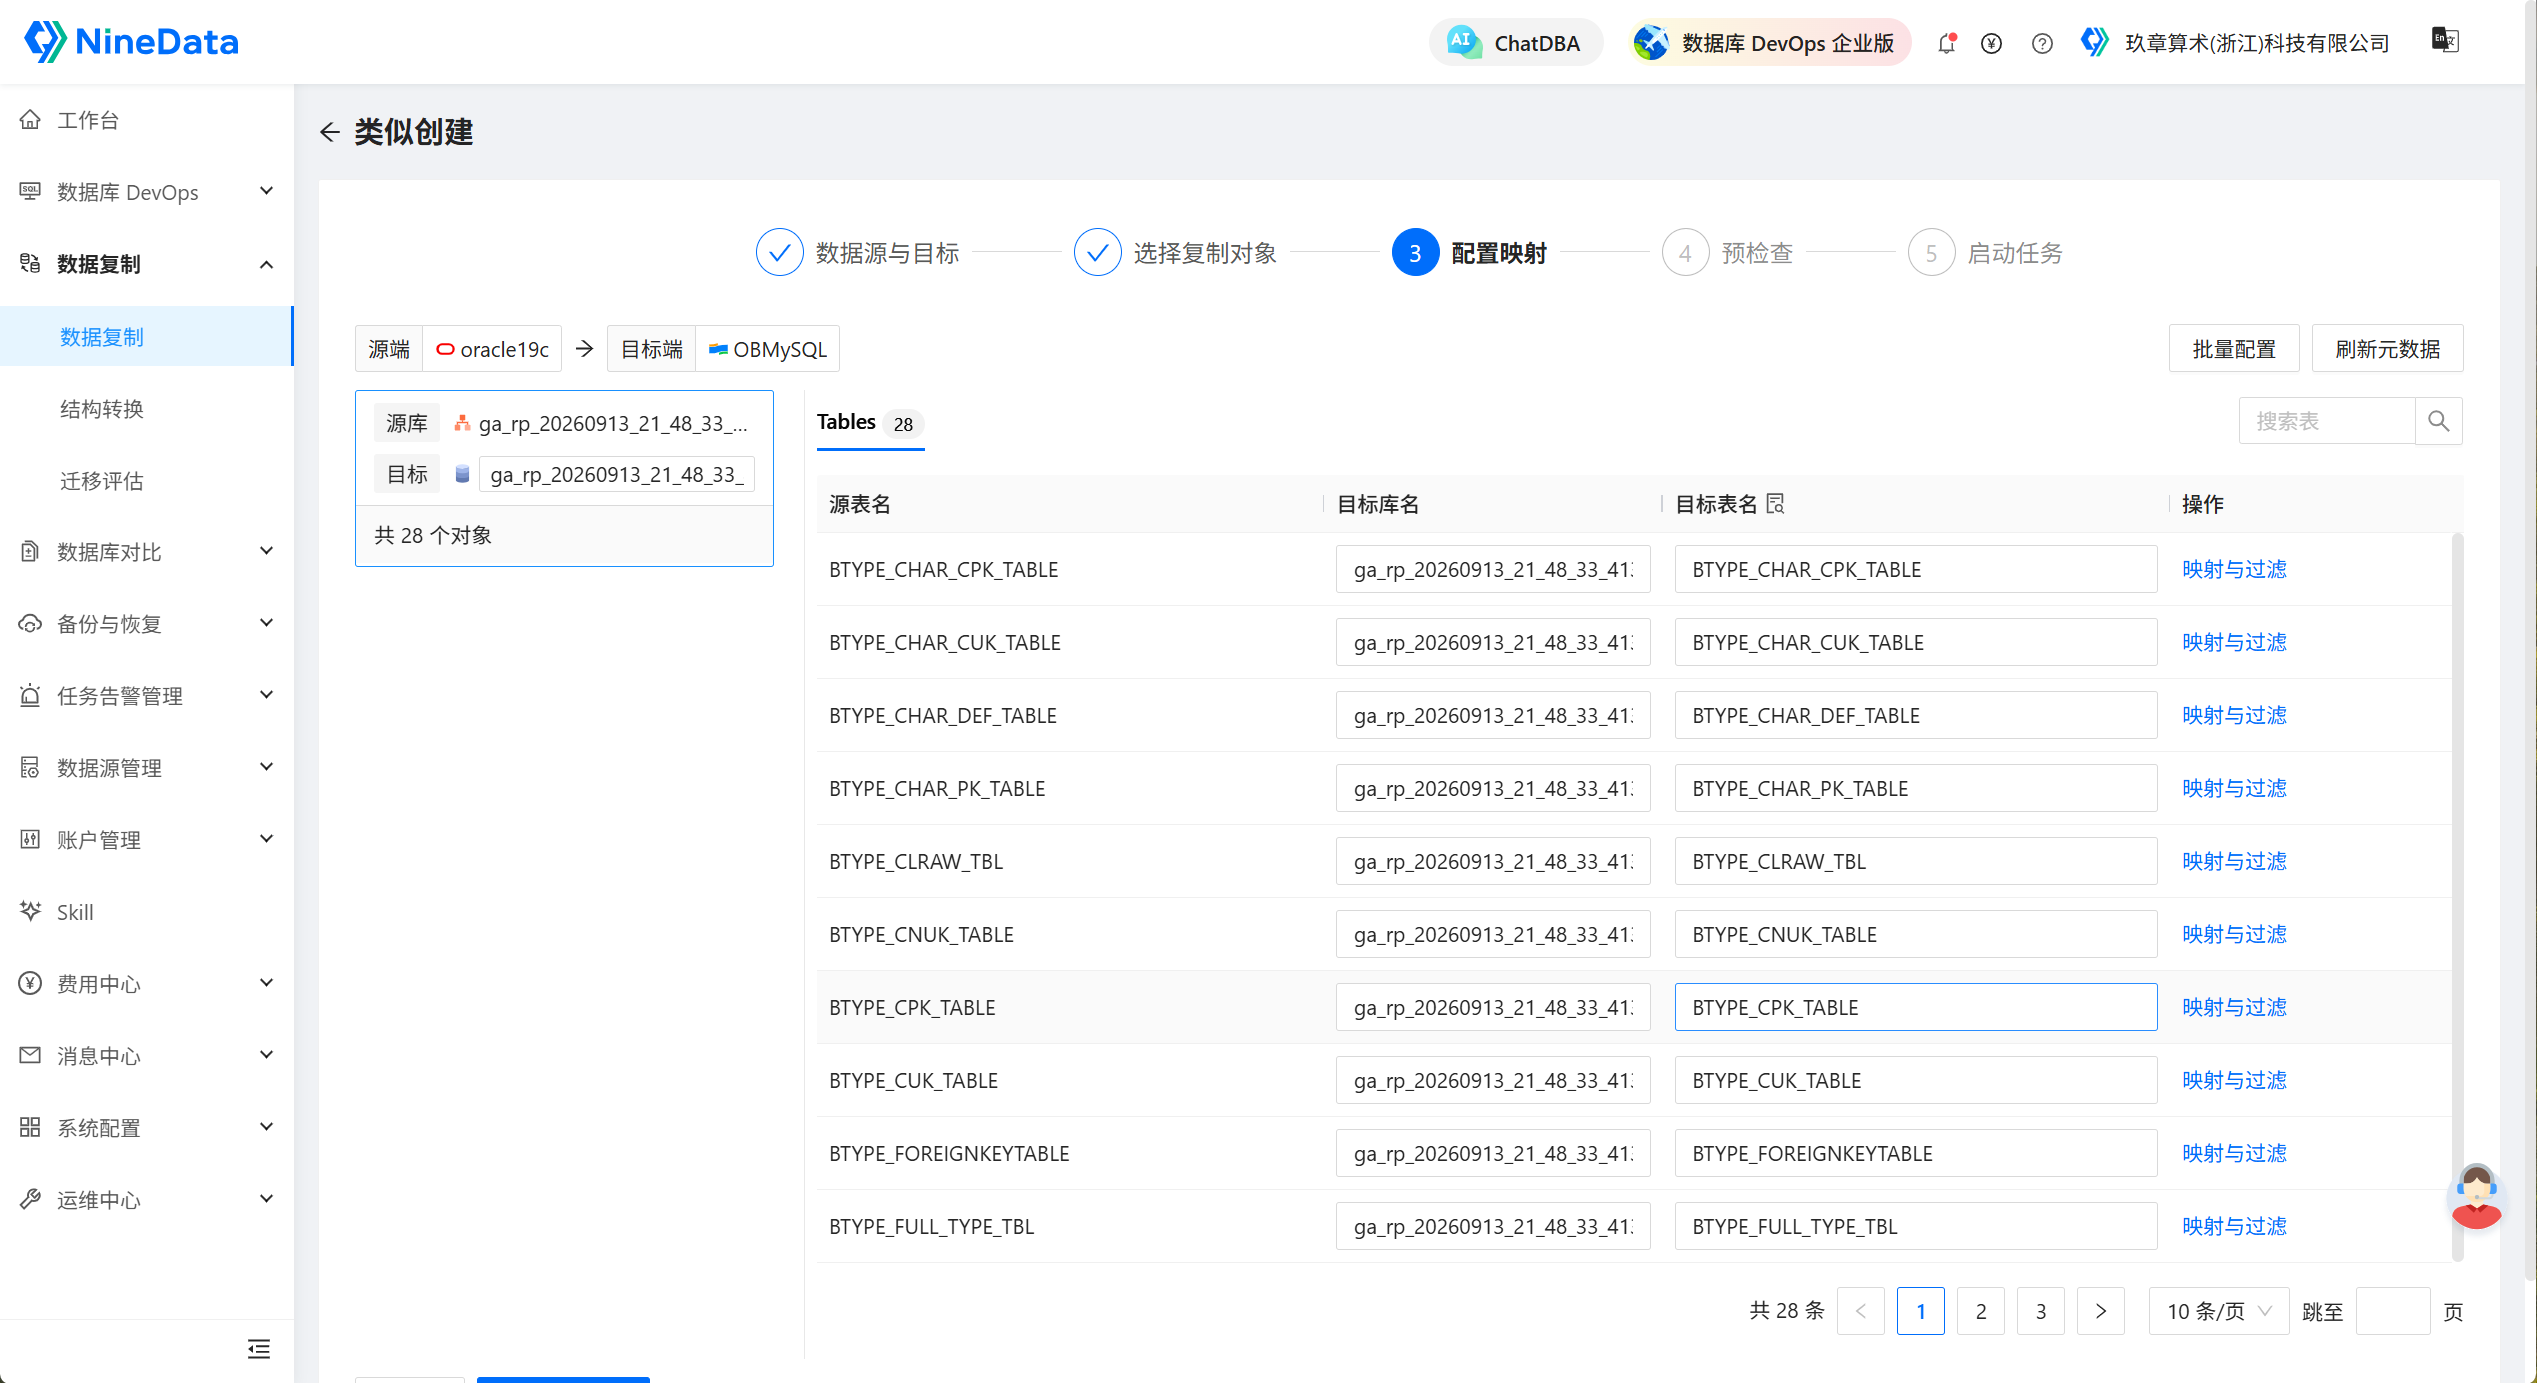
Task: Edit target database field for BTYPE_CHAR_CPK_TABLE
Action: point(1493,569)
